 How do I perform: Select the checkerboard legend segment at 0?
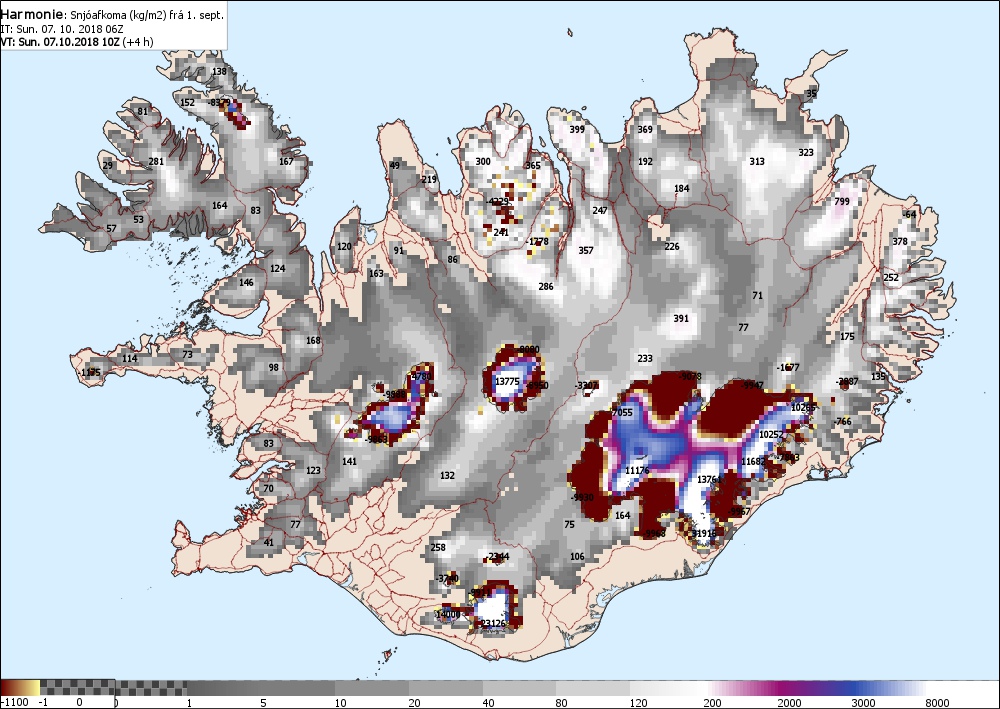tap(77, 687)
